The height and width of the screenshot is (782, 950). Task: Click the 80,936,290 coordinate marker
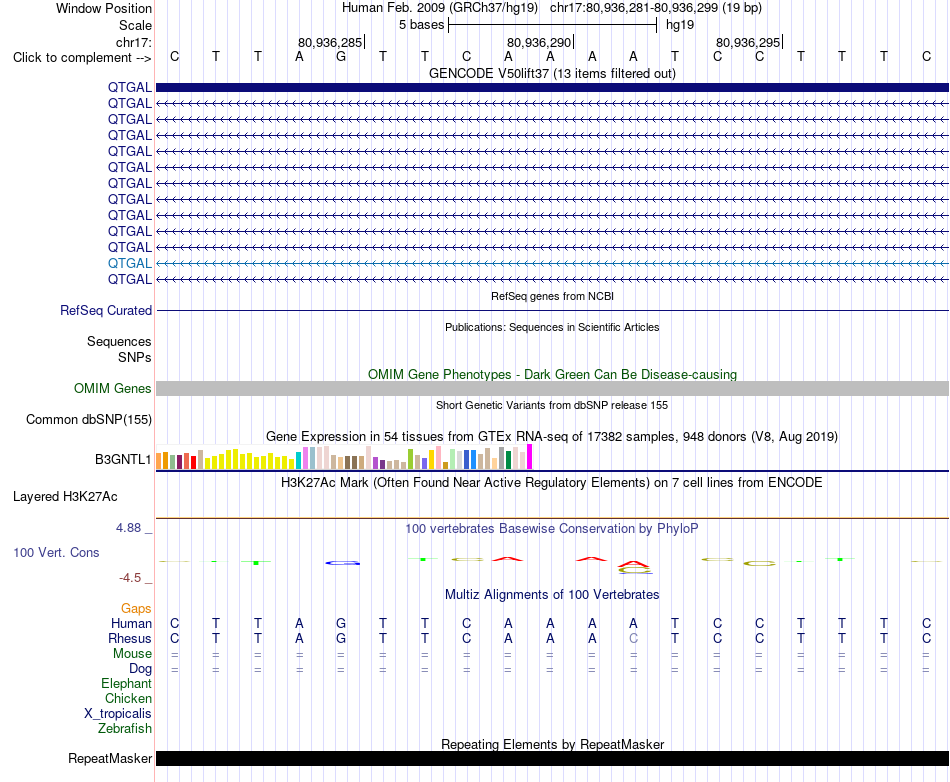coord(539,42)
